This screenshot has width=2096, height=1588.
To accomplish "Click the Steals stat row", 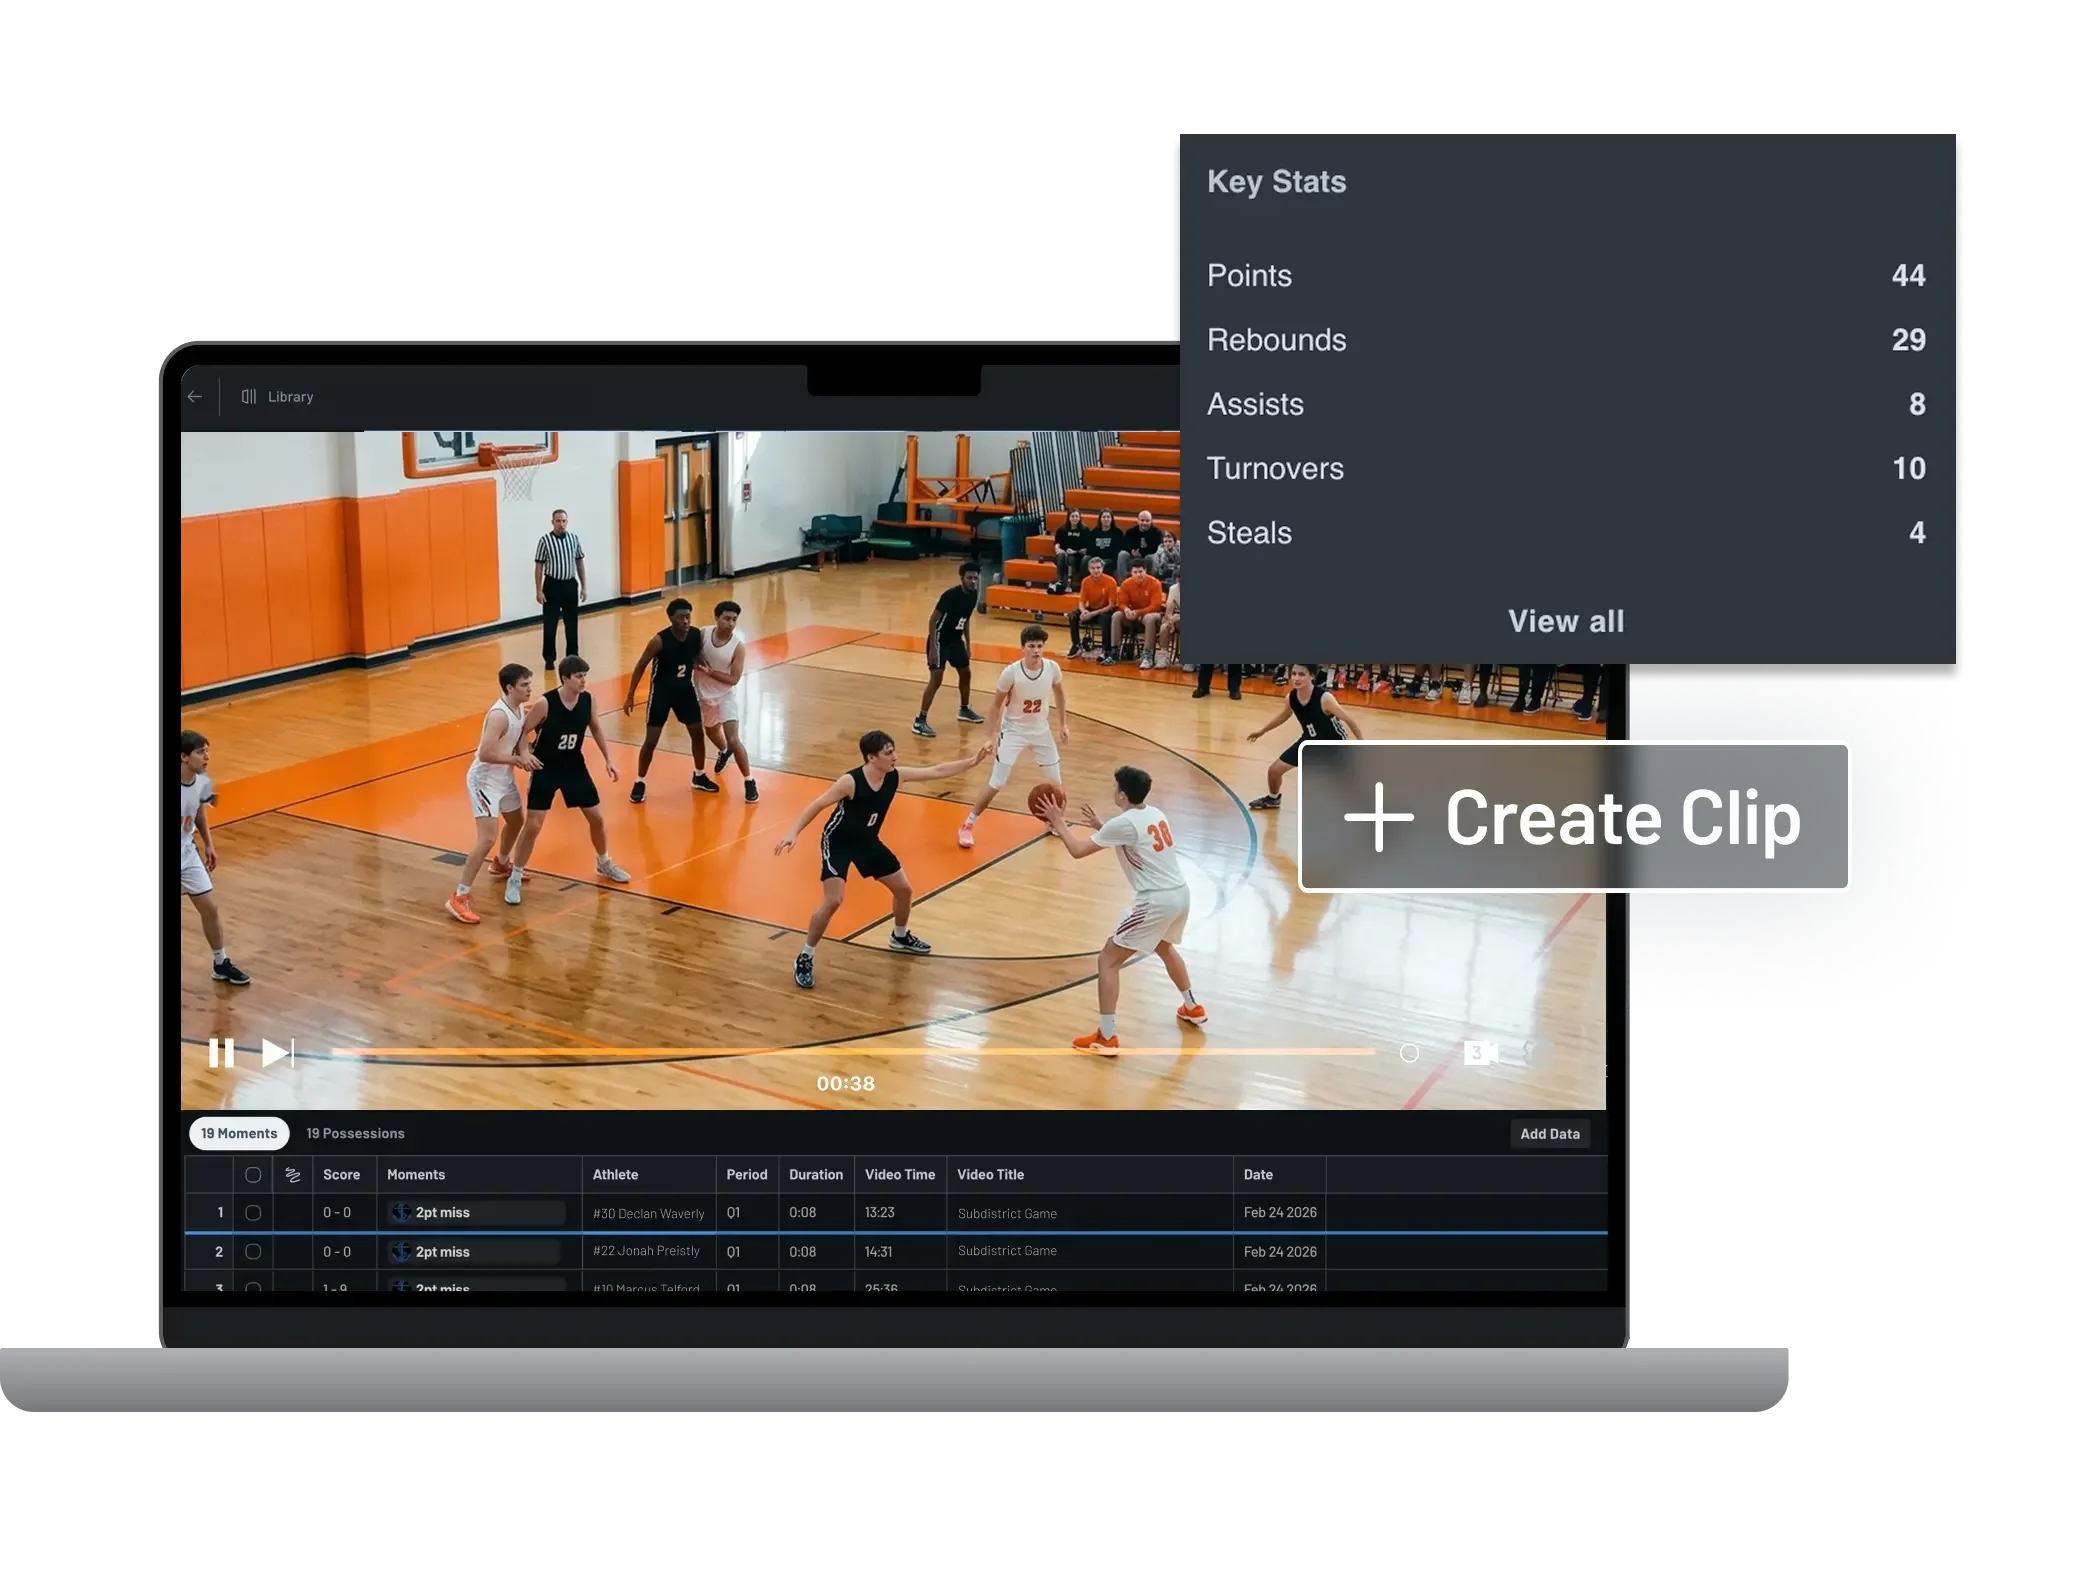I will [1567, 532].
